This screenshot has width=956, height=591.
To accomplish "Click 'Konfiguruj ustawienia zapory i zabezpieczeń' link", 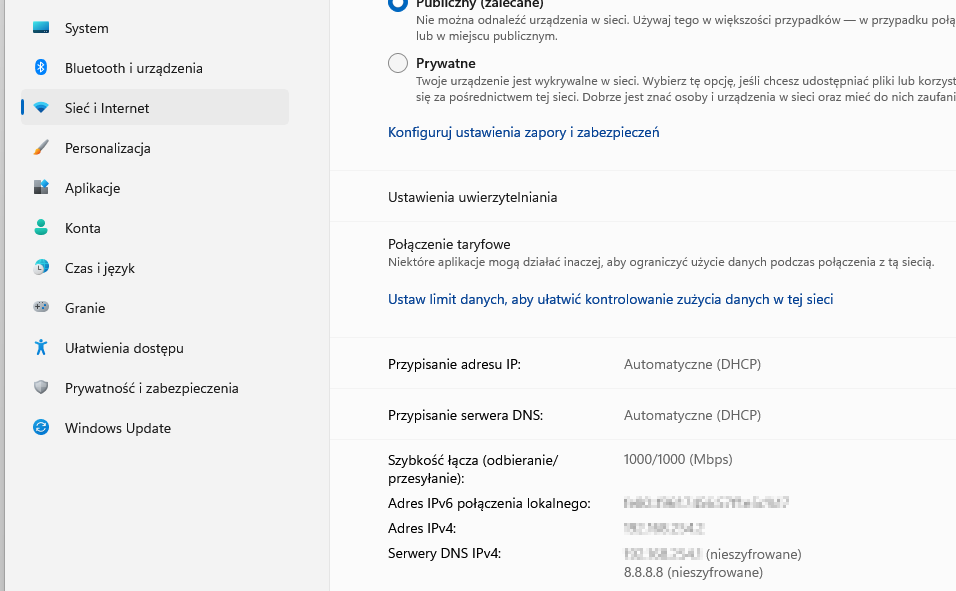I will [x=522, y=132].
